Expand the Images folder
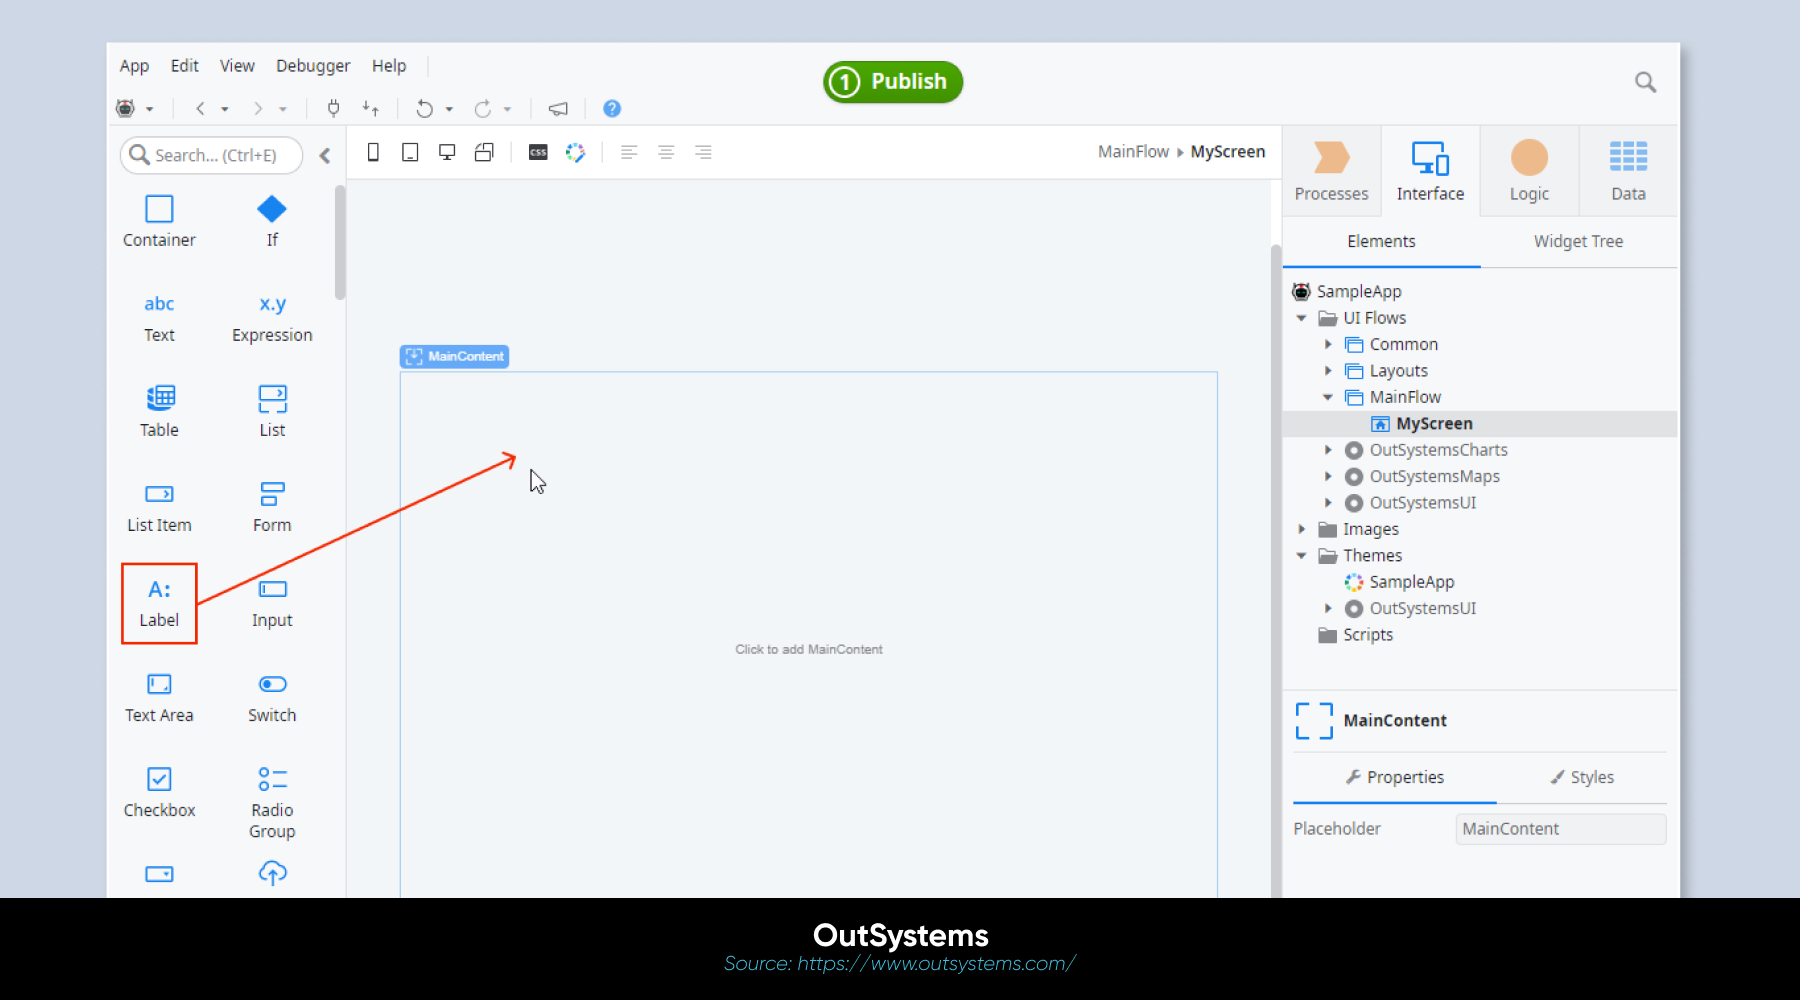 point(1302,530)
